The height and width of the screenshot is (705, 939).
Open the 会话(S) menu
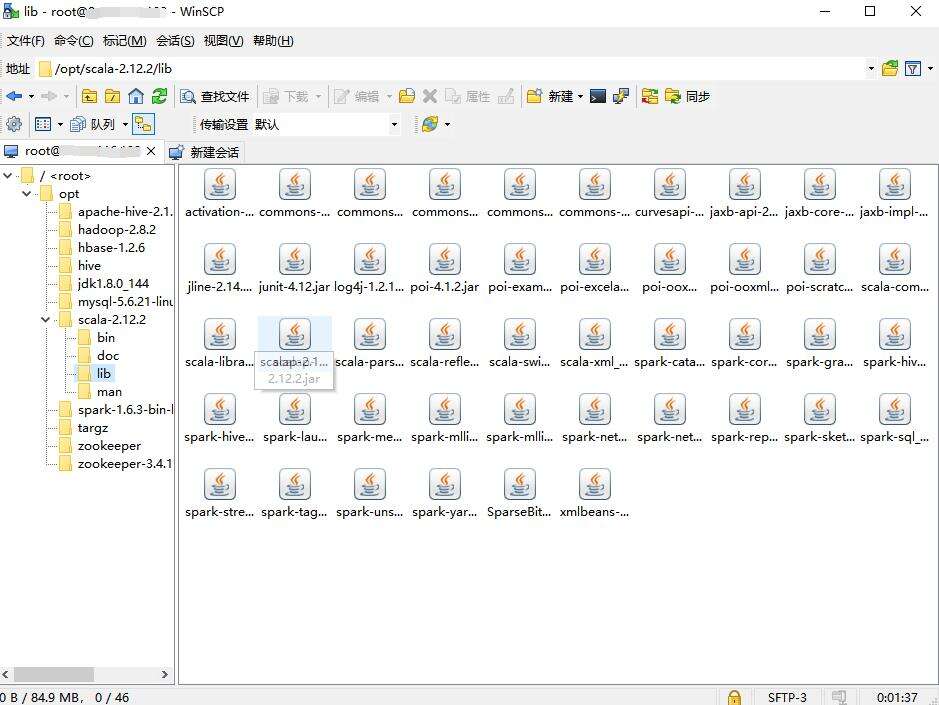[175, 41]
